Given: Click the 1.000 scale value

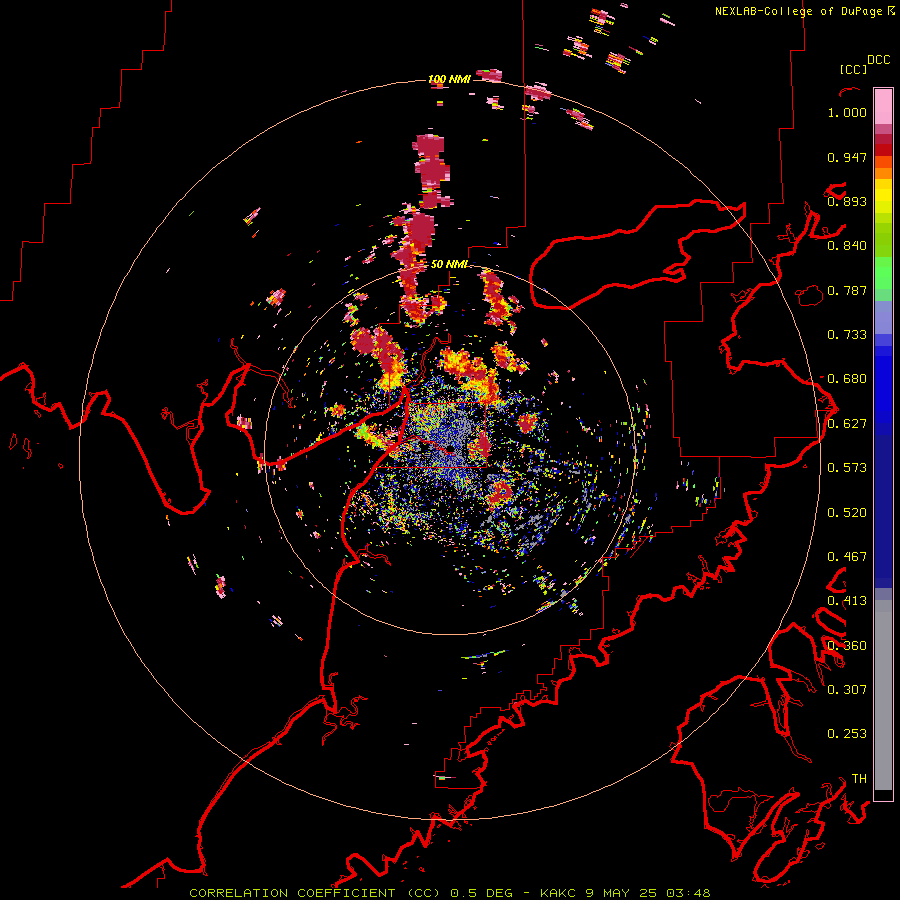Looking at the screenshot, I should point(847,112).
